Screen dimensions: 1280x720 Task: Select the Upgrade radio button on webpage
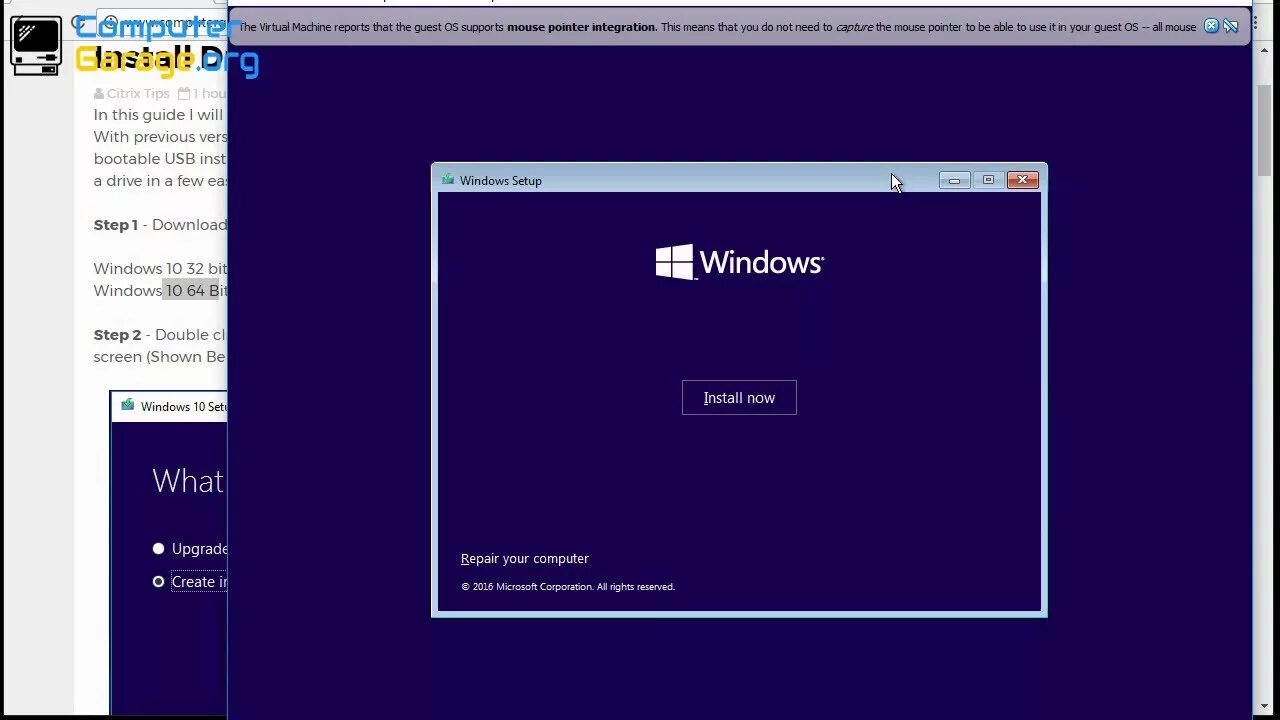pos(158,548)
